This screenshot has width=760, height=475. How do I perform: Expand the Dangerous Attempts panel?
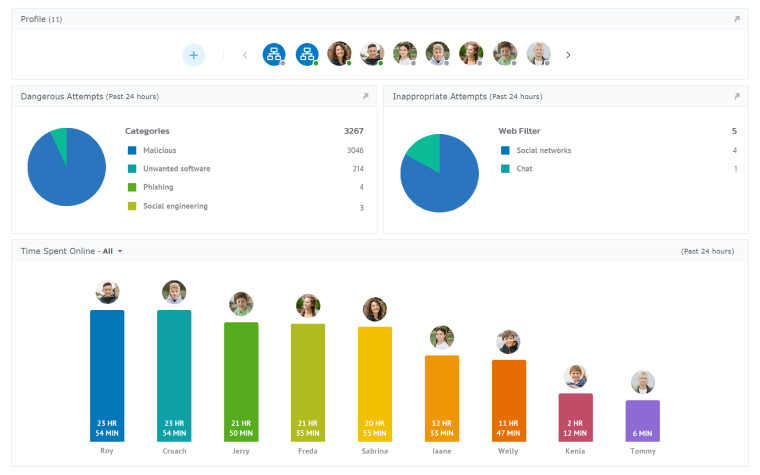tap(365, 97)
